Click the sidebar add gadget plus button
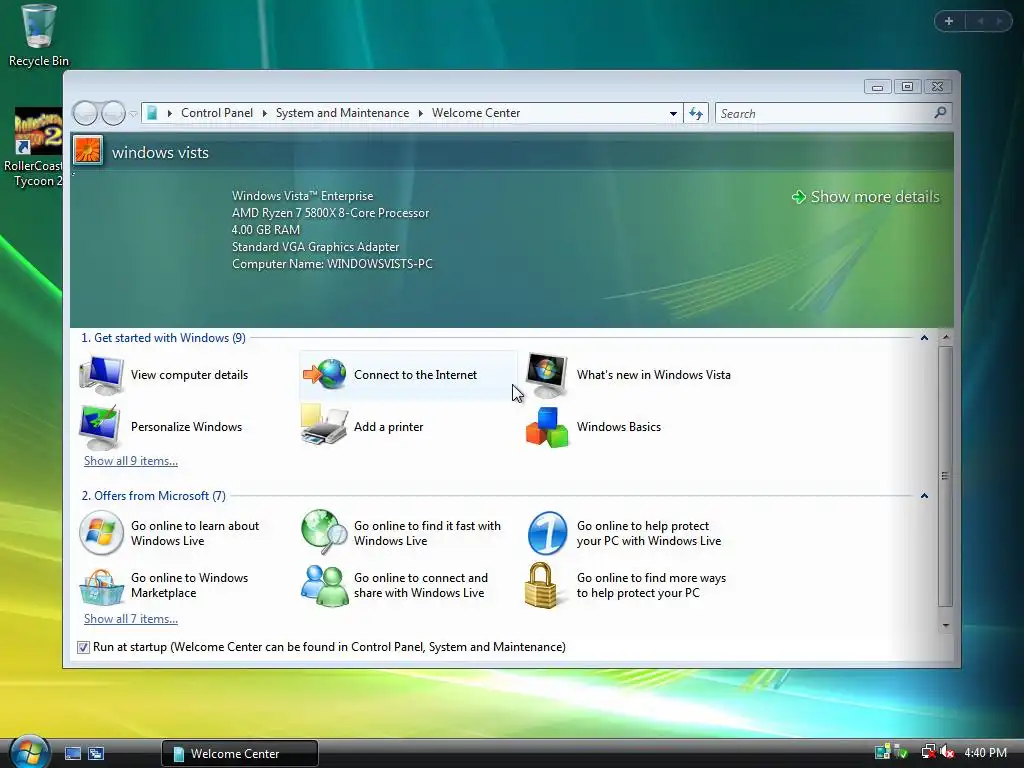The height and width of the screenshot is (768, 1024). pos(949,22)
